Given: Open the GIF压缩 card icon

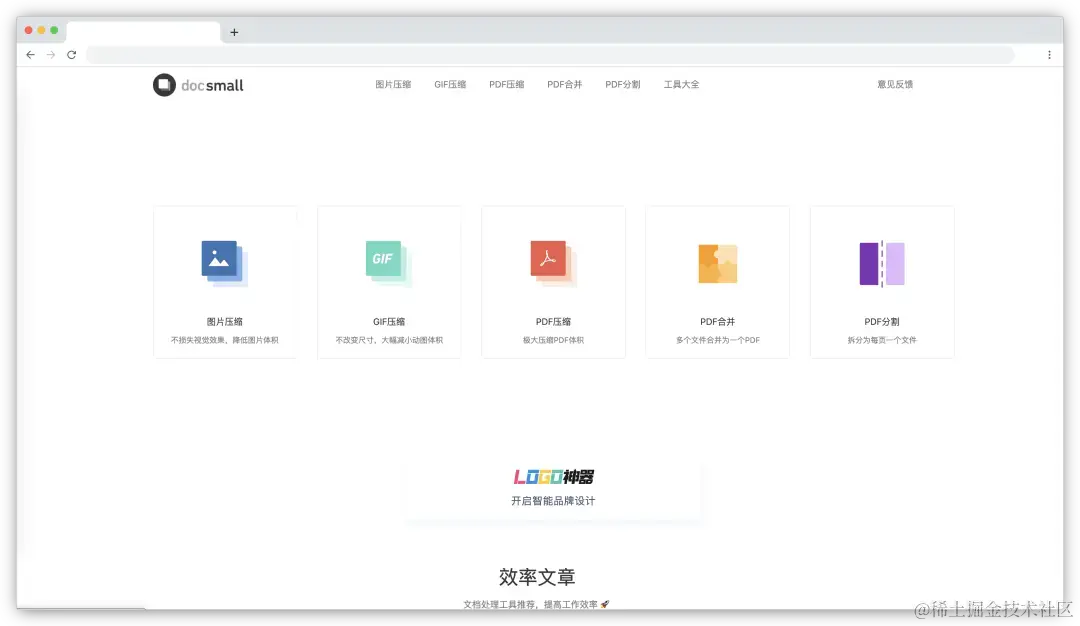Looking at the screenshot, I should [388, 263].
